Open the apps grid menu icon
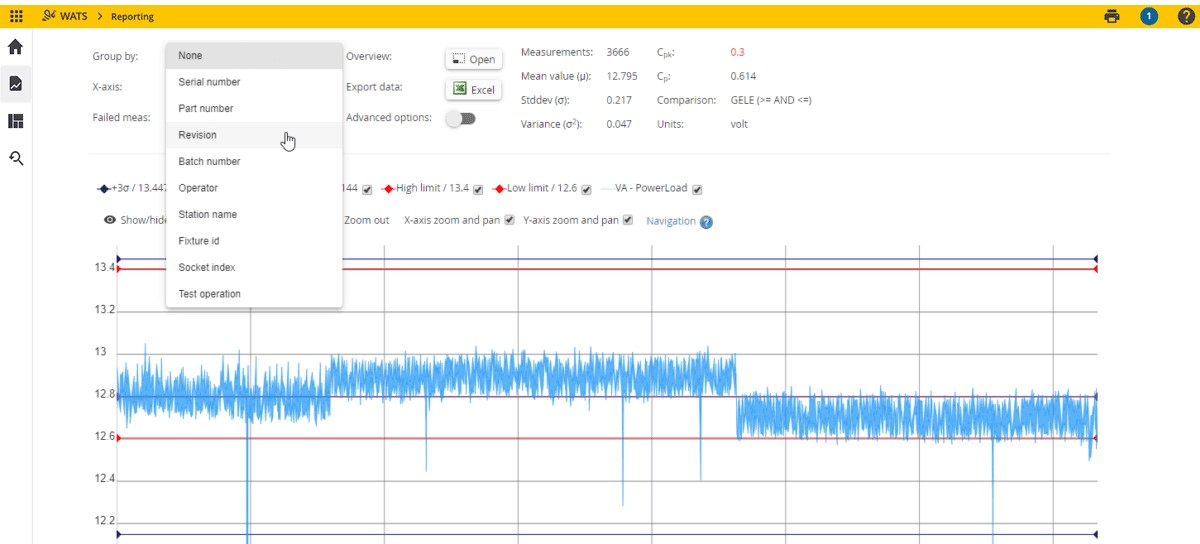 16,16
